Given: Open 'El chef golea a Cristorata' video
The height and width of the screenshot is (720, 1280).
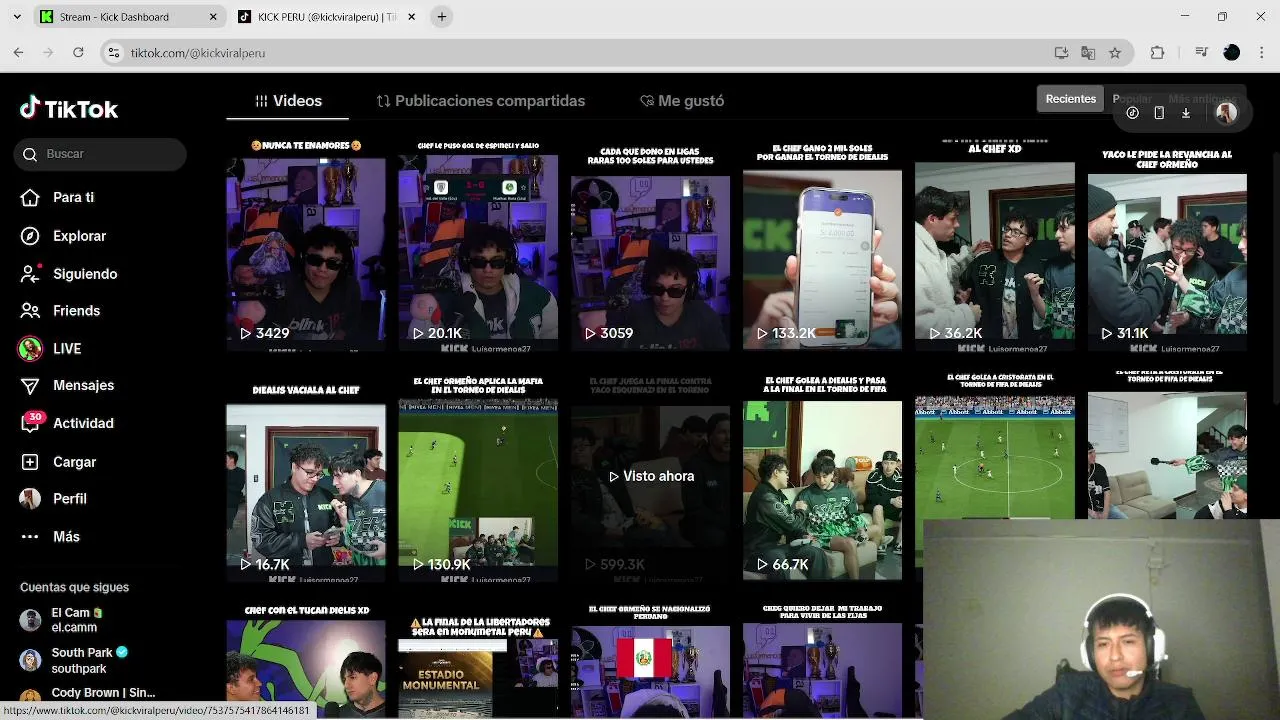Looking at the screenshot, I should click(x=995, y=445).
